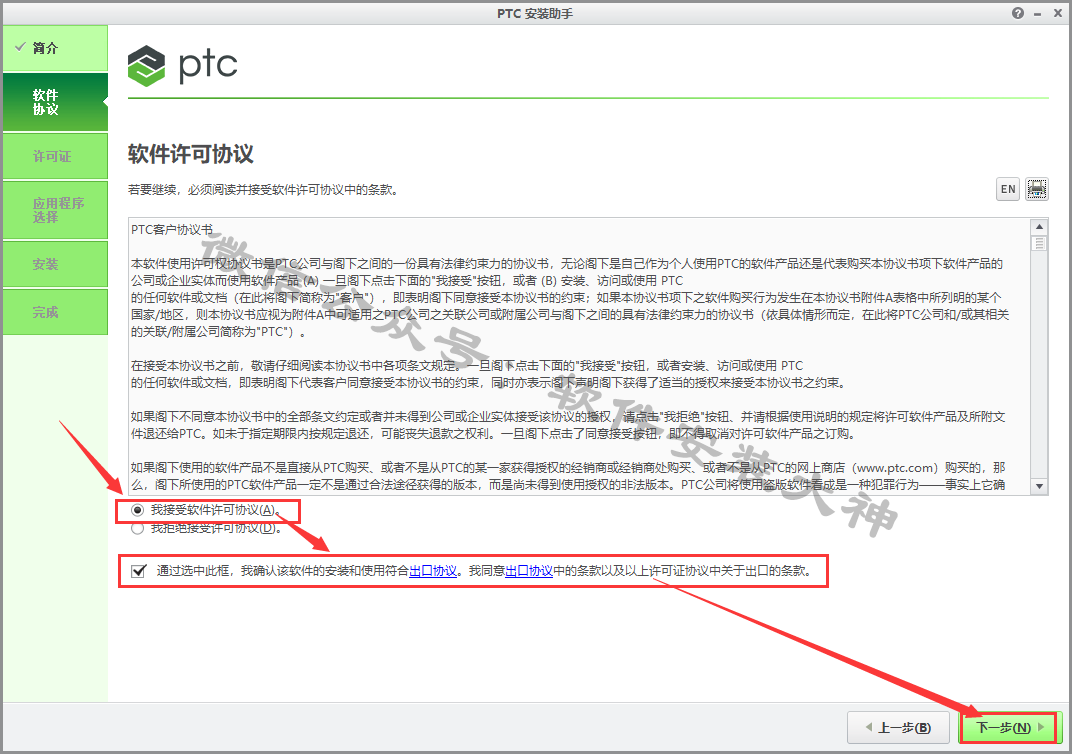The width and height of the screenshot is (1072, 754).
Task: Select the 许可证 step in sidebar
Action: (x=55, y=156)
